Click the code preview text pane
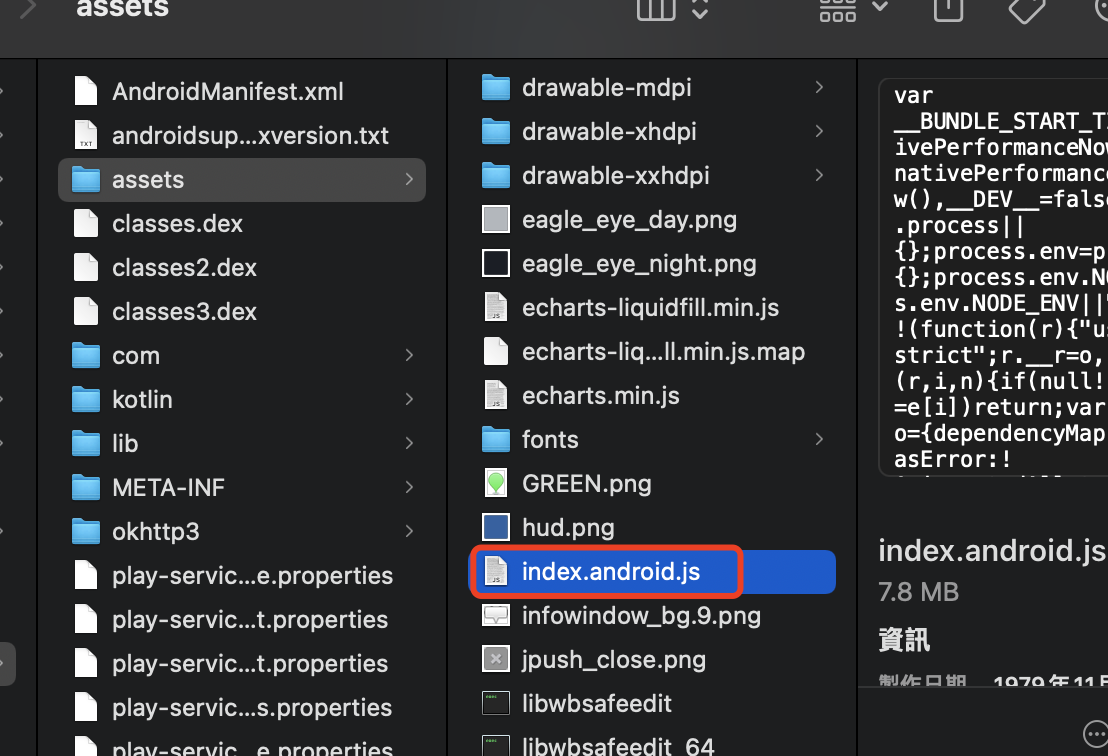Image resolution: width=1108 pixels, height=756 pixels. pyautogui.click(x=994, y=277)
